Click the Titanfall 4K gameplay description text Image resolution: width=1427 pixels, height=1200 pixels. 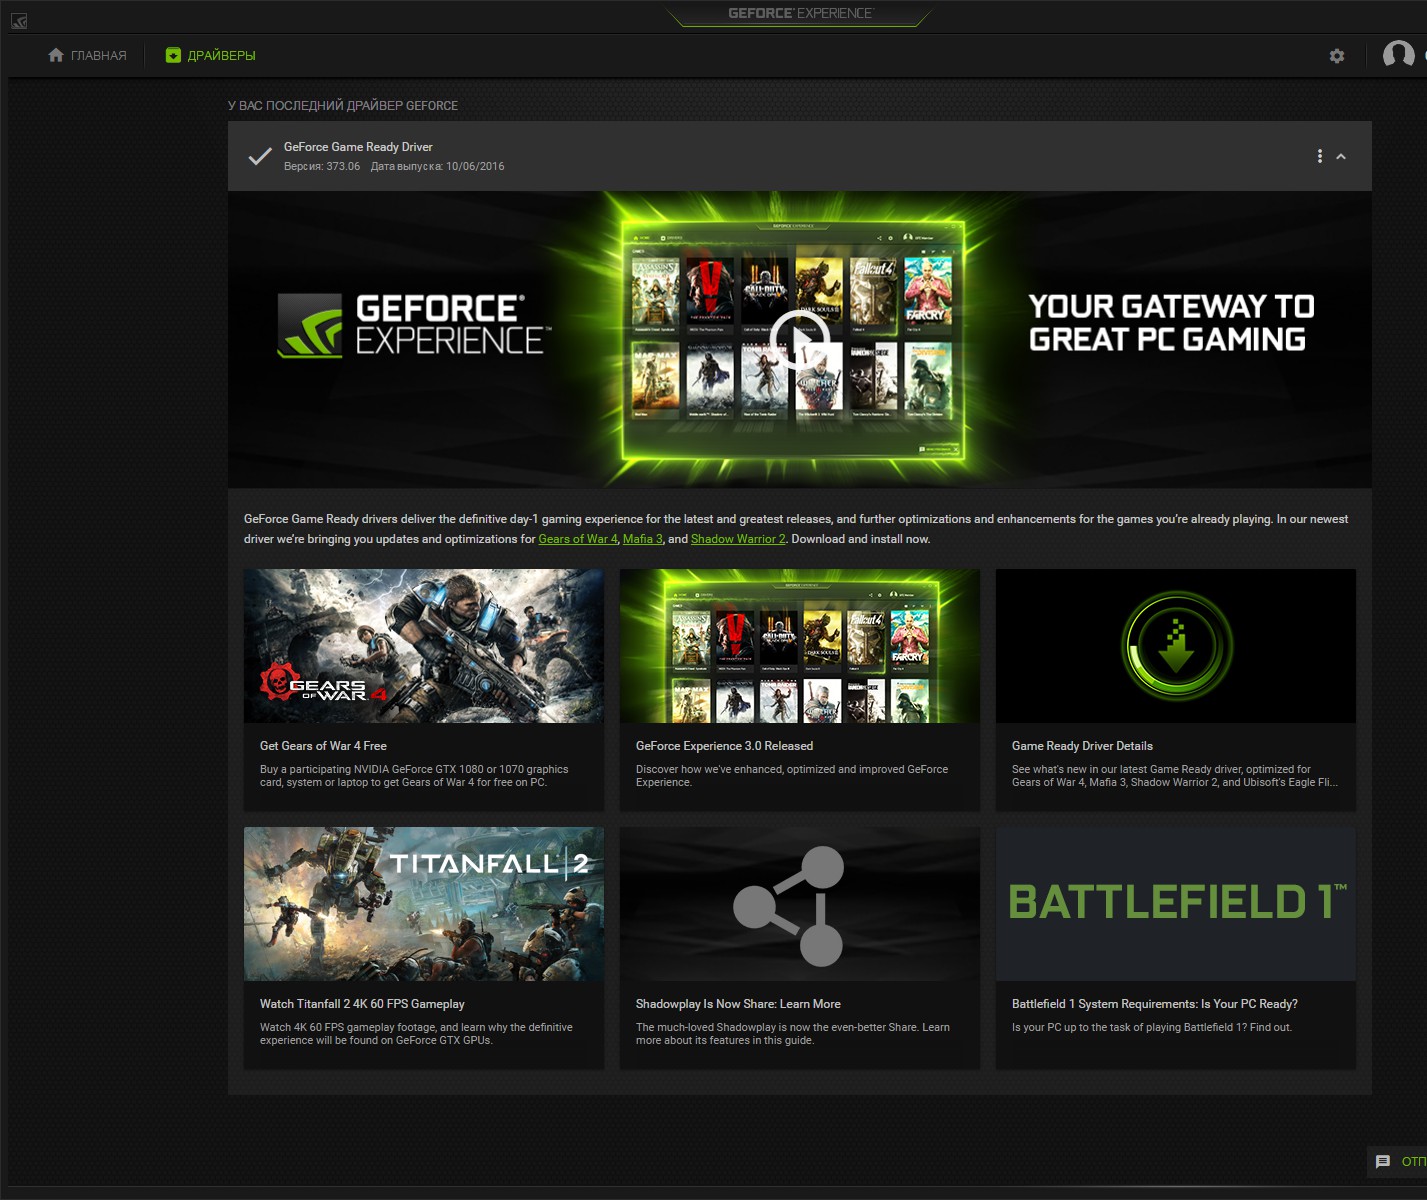tap(416, 1034)
